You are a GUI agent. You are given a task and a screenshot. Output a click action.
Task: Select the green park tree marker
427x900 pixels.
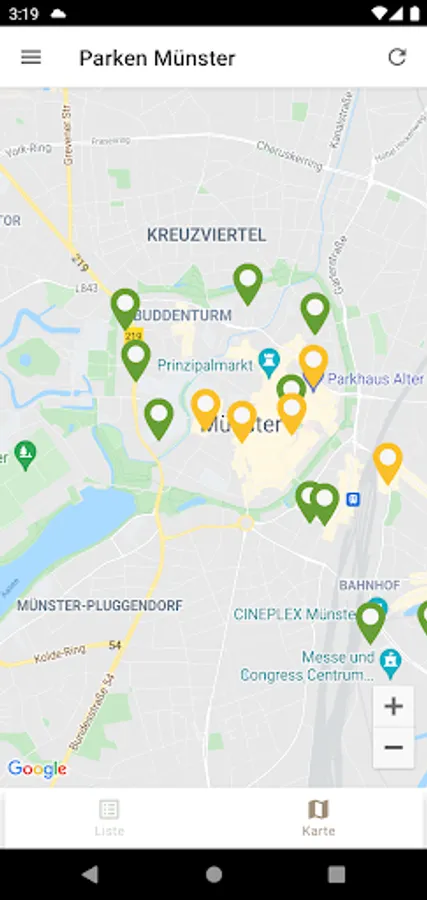coord(25,456)
